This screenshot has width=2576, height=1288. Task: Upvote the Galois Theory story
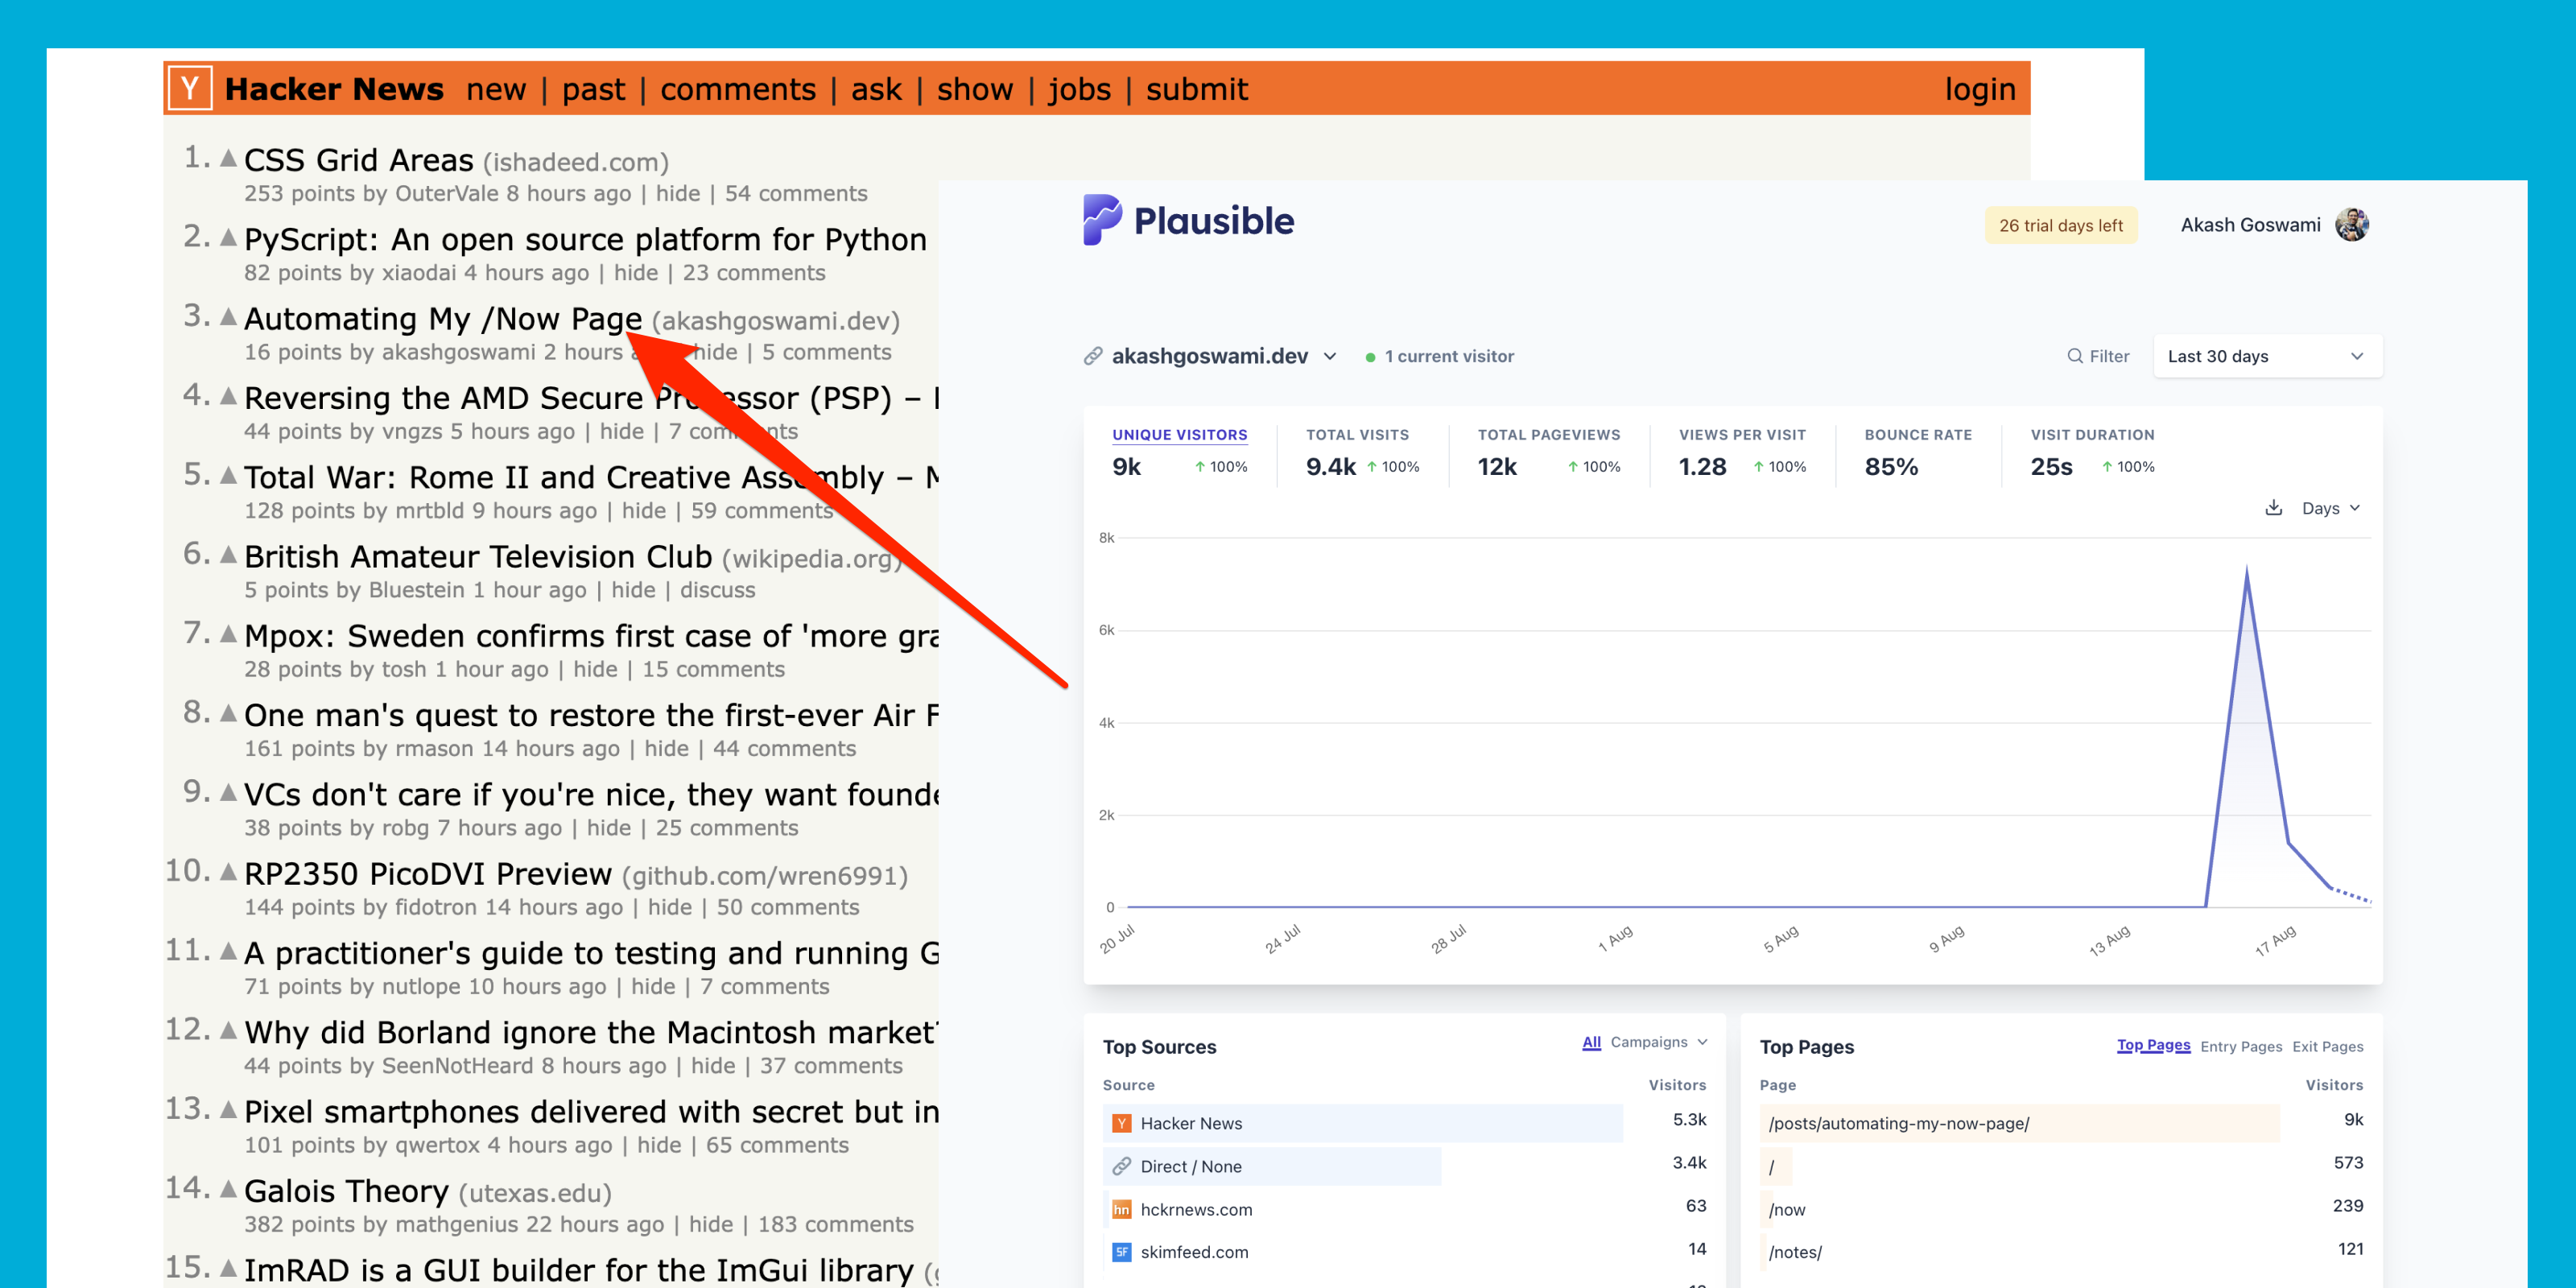click(x=228, y=1189)
